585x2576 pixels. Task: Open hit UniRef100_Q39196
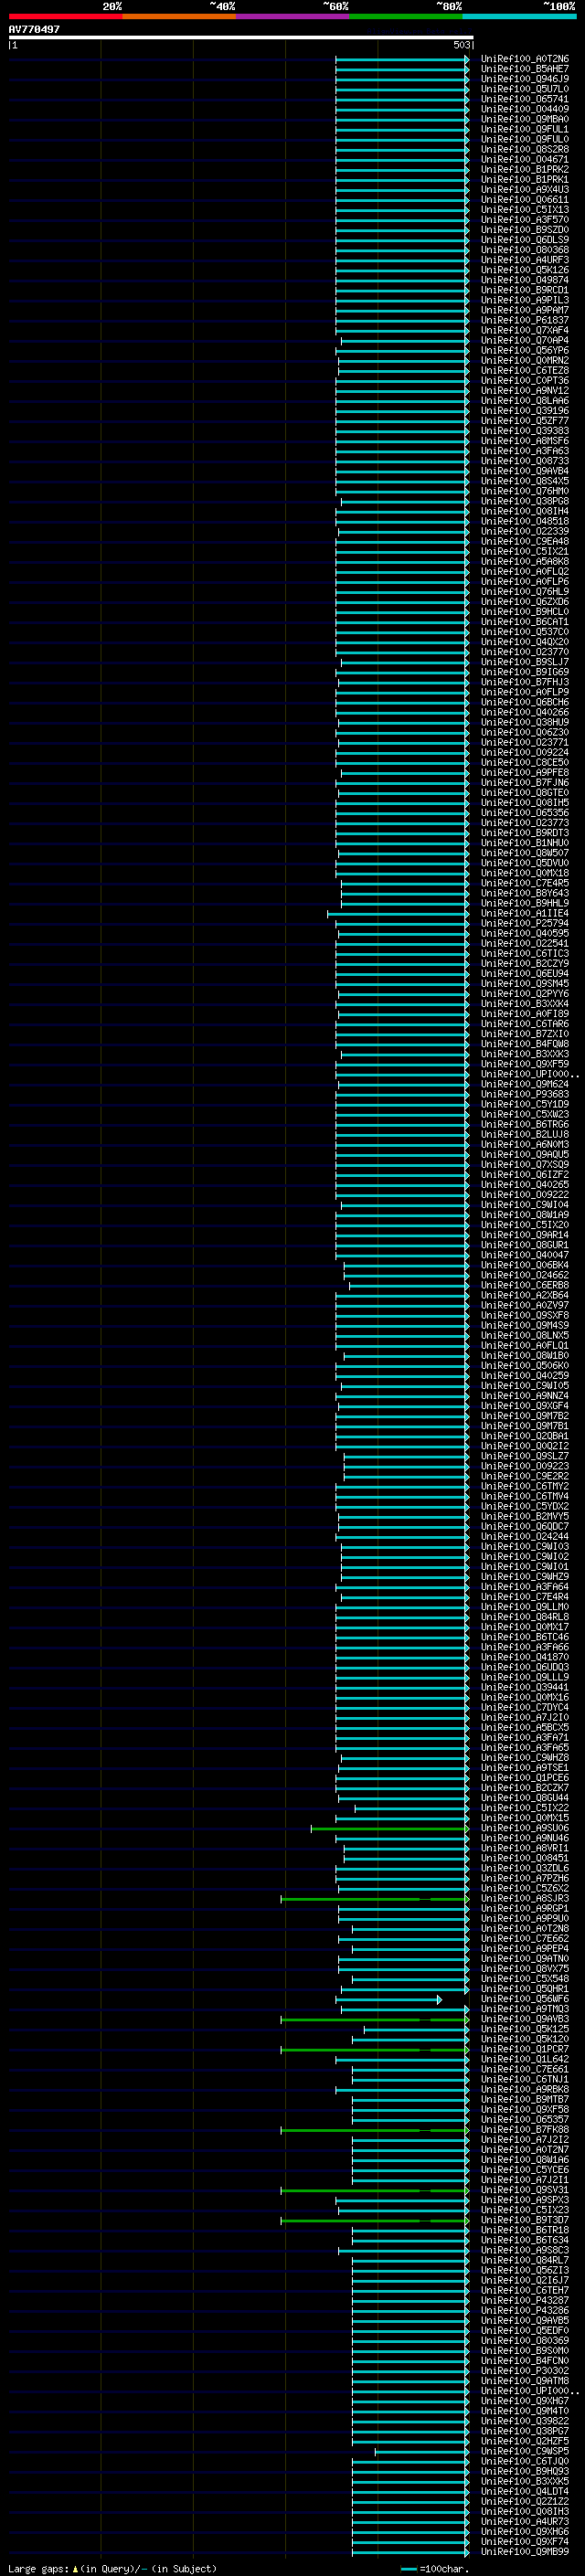525,411
